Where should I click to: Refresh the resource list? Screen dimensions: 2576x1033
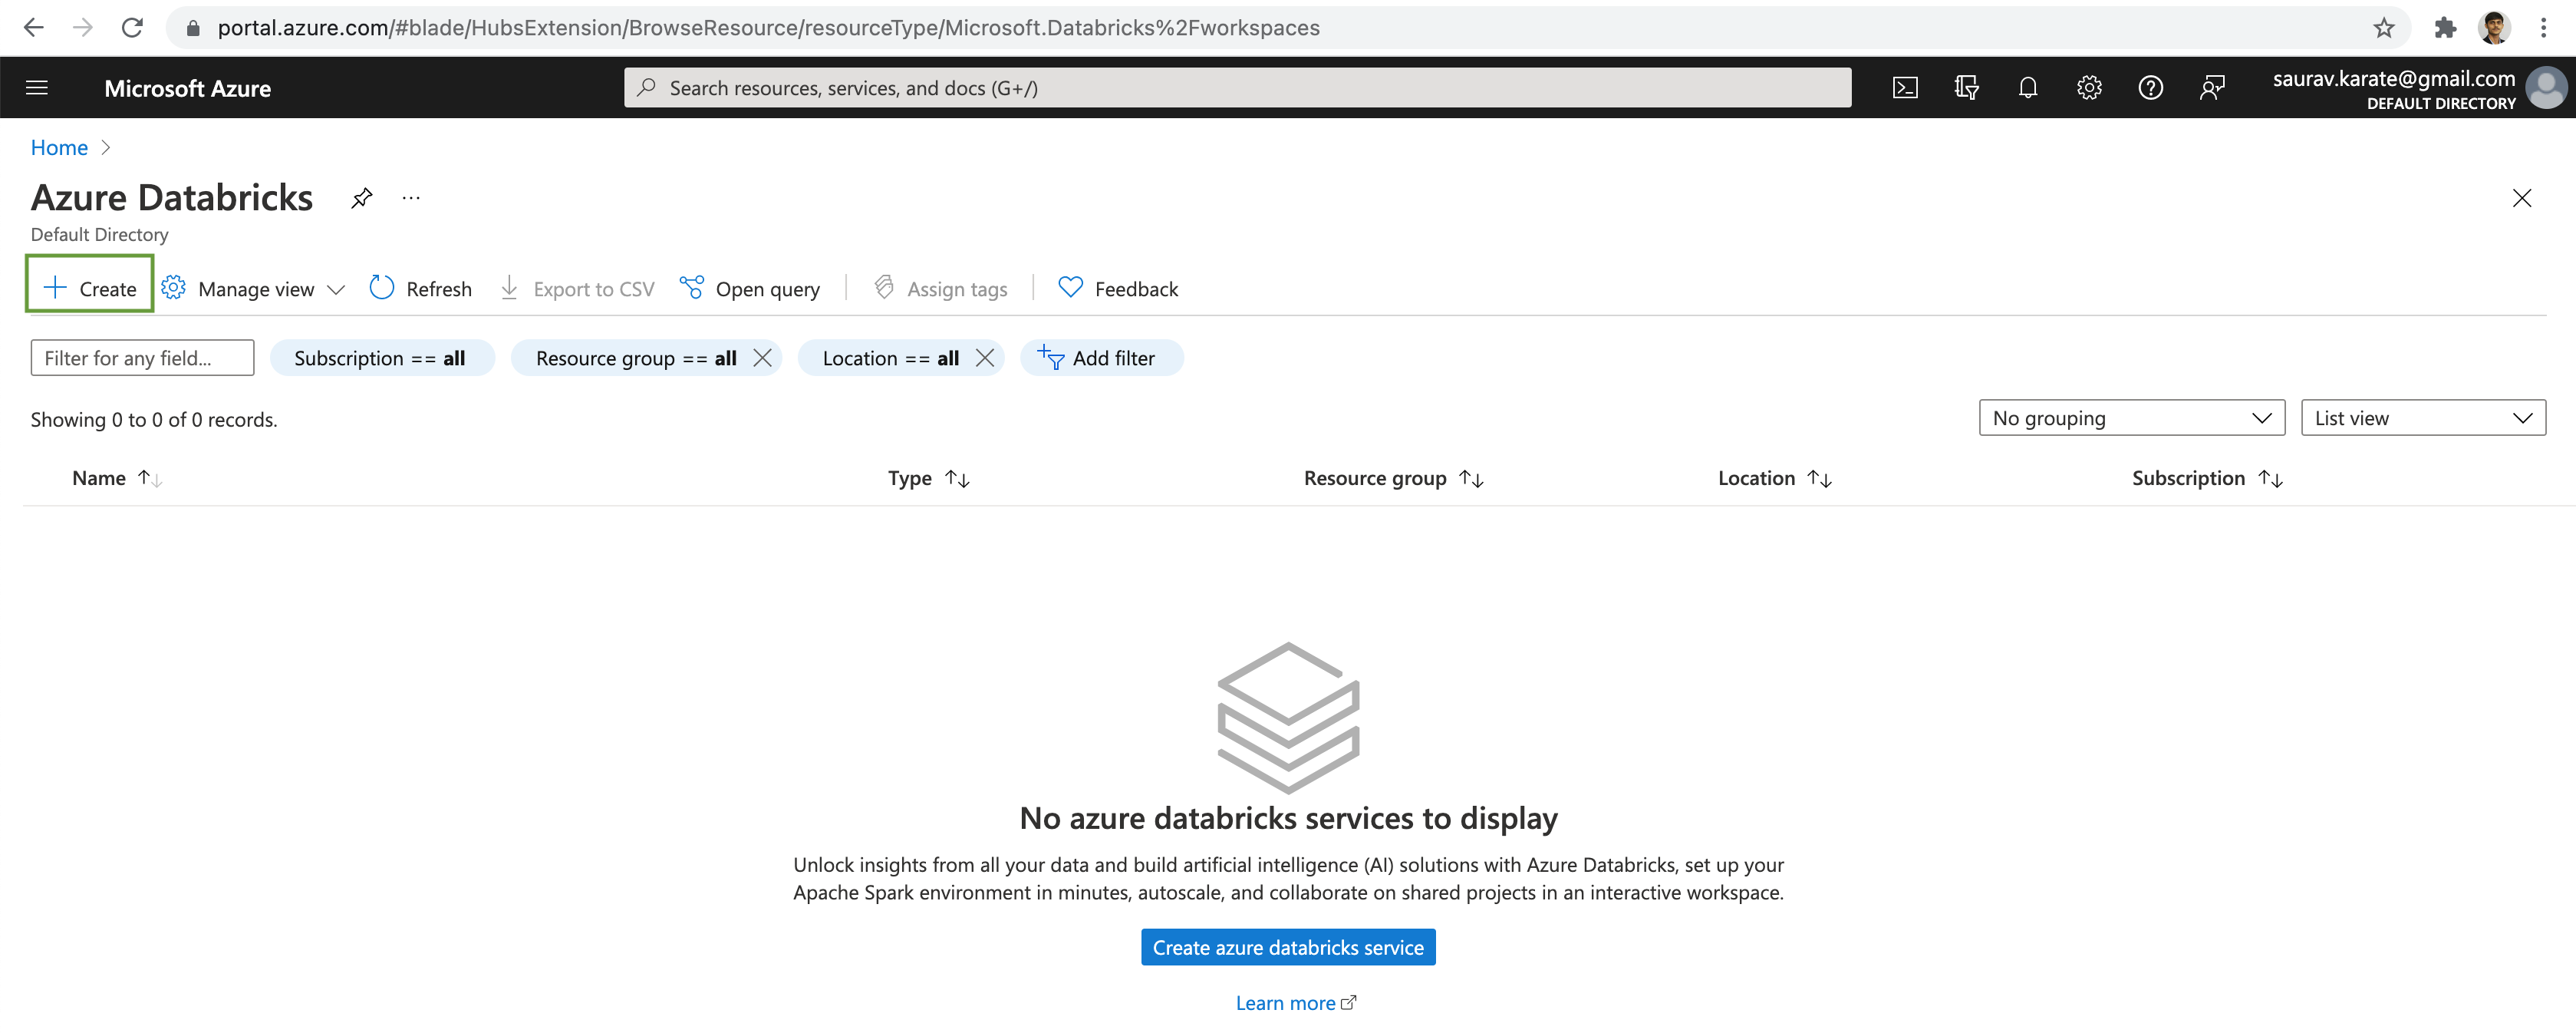click(421, 289)
